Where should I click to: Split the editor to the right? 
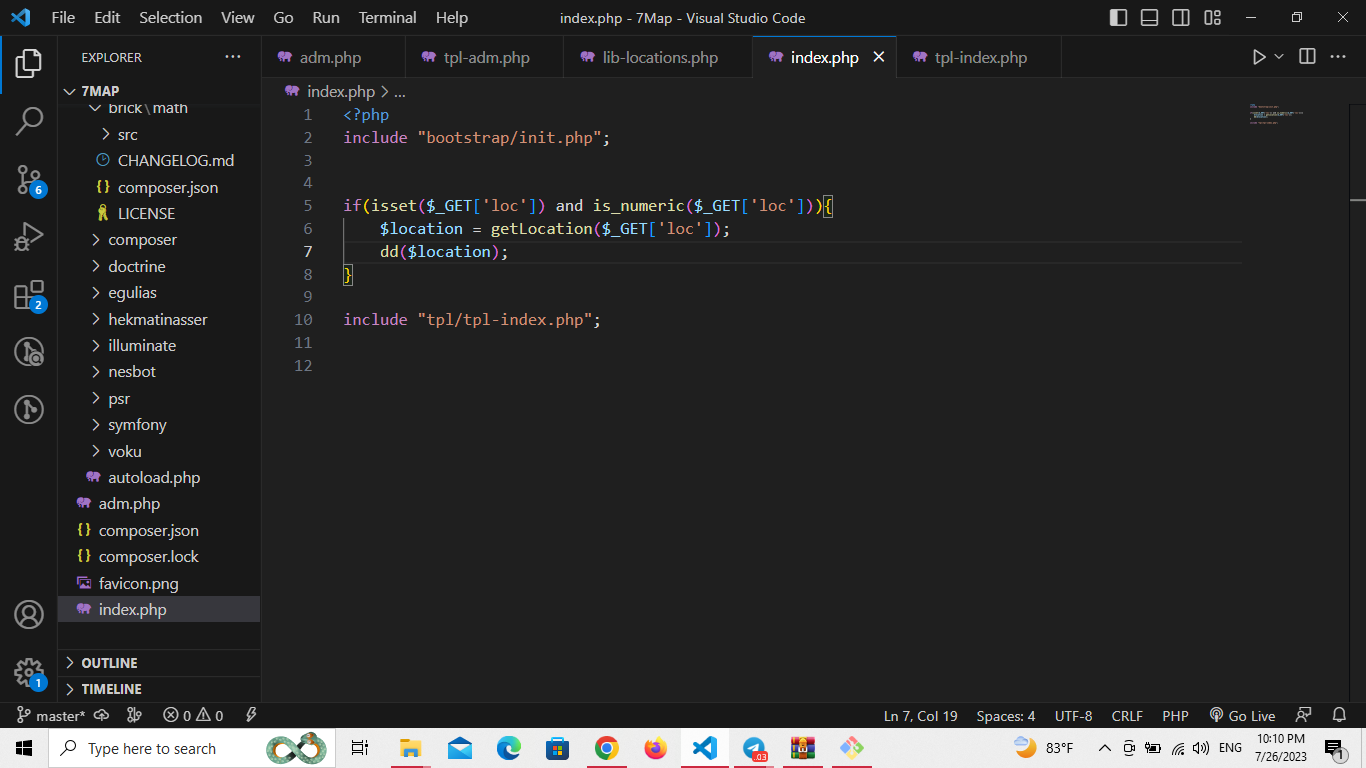click(1307, 57)
